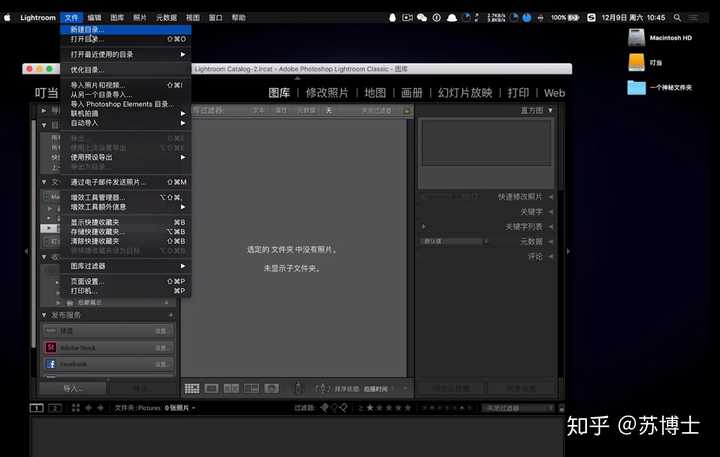Go back with filmstrip left arrow

tap(89, 408)
